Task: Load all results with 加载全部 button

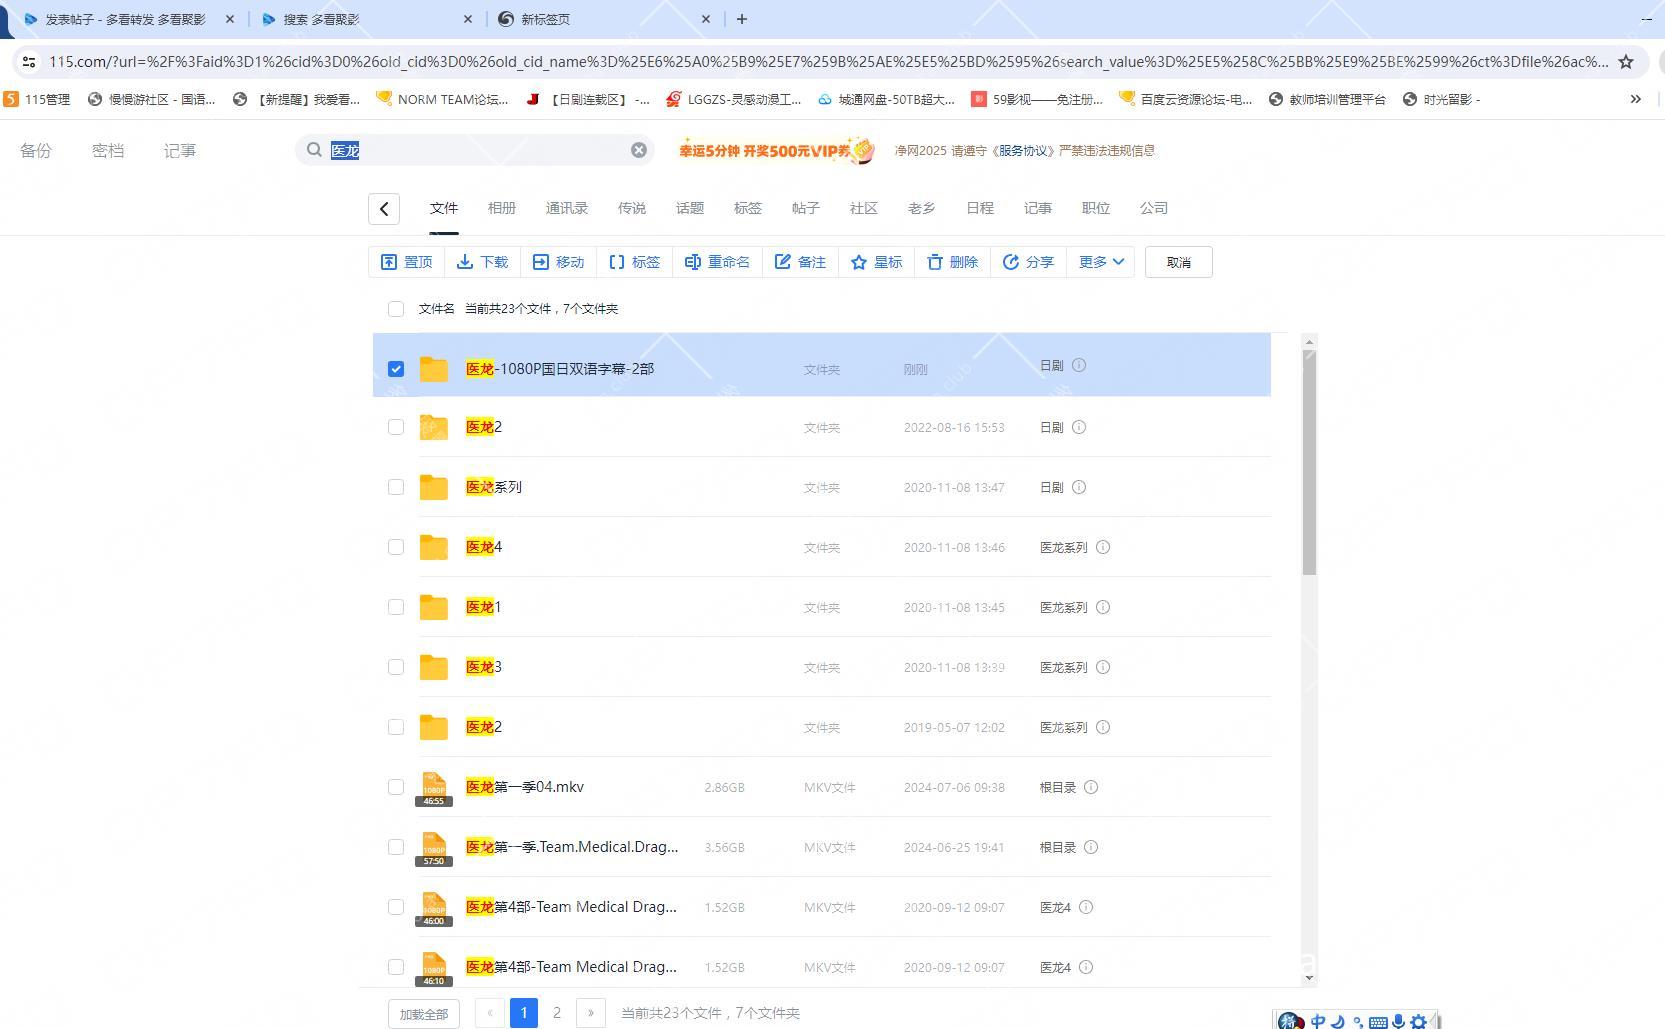Action: pos(422,1013)
